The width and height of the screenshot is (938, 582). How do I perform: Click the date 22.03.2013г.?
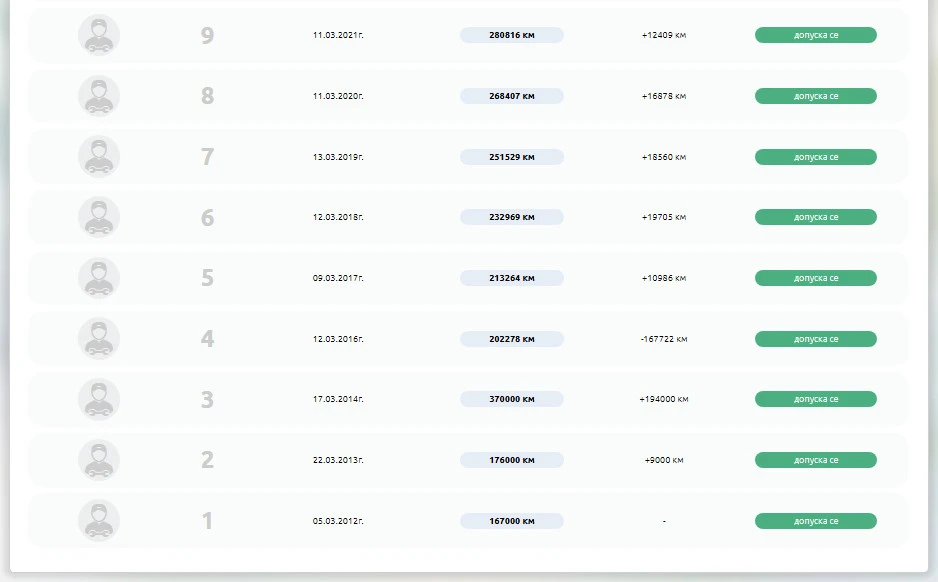[x=338, y=460]
